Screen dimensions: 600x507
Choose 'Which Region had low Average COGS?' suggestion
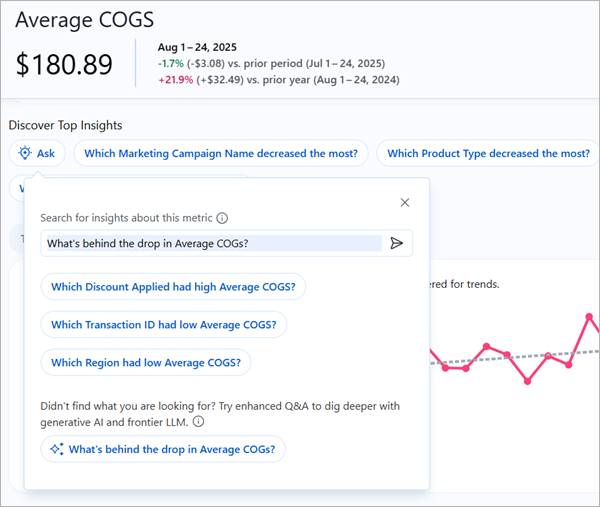[x=146, y=363]
